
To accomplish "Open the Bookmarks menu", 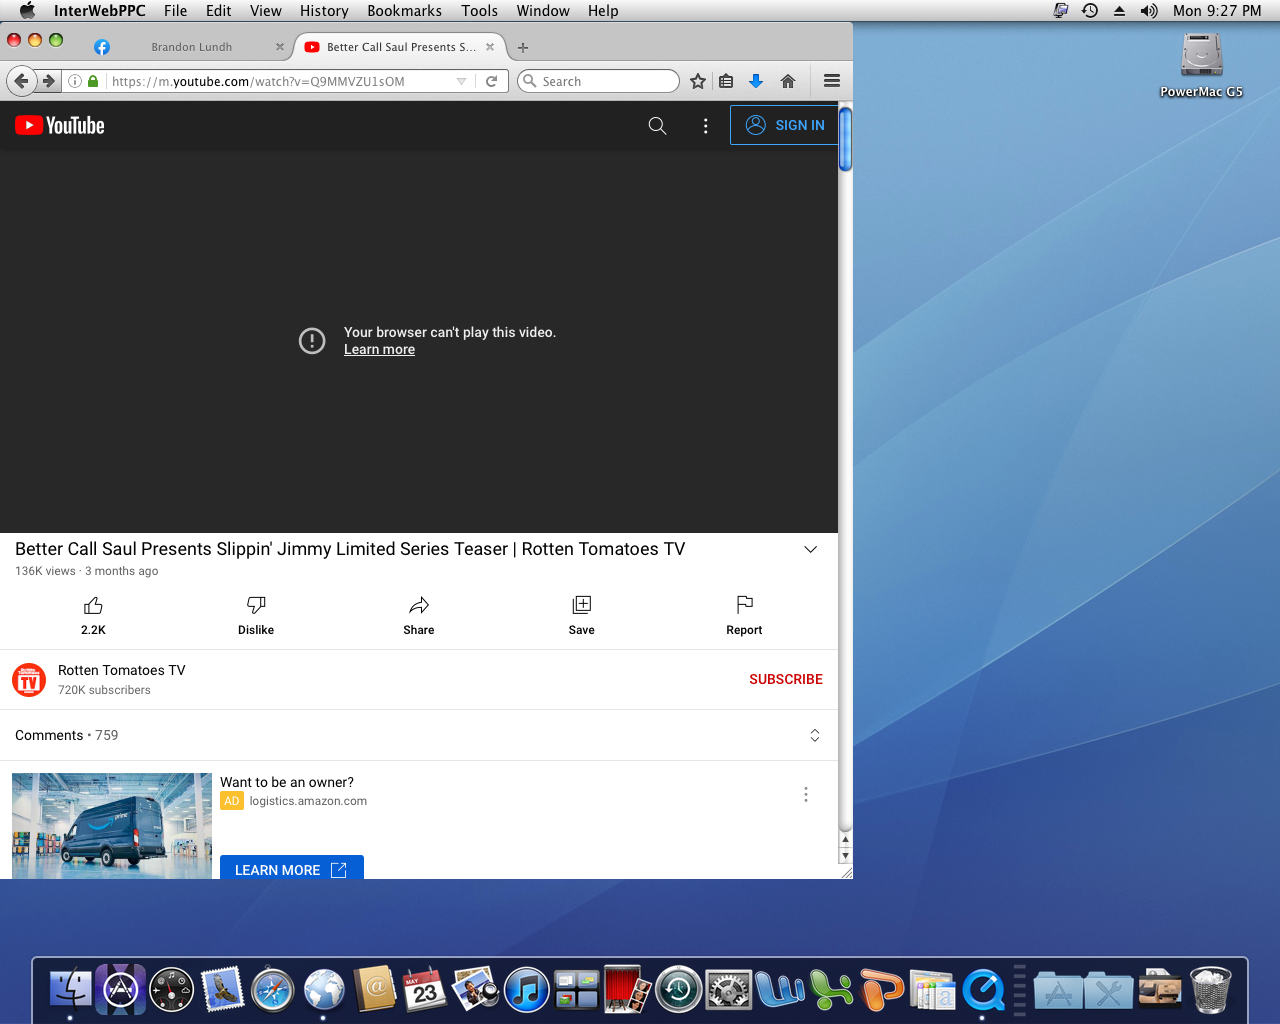I will [x=404, y=11].
